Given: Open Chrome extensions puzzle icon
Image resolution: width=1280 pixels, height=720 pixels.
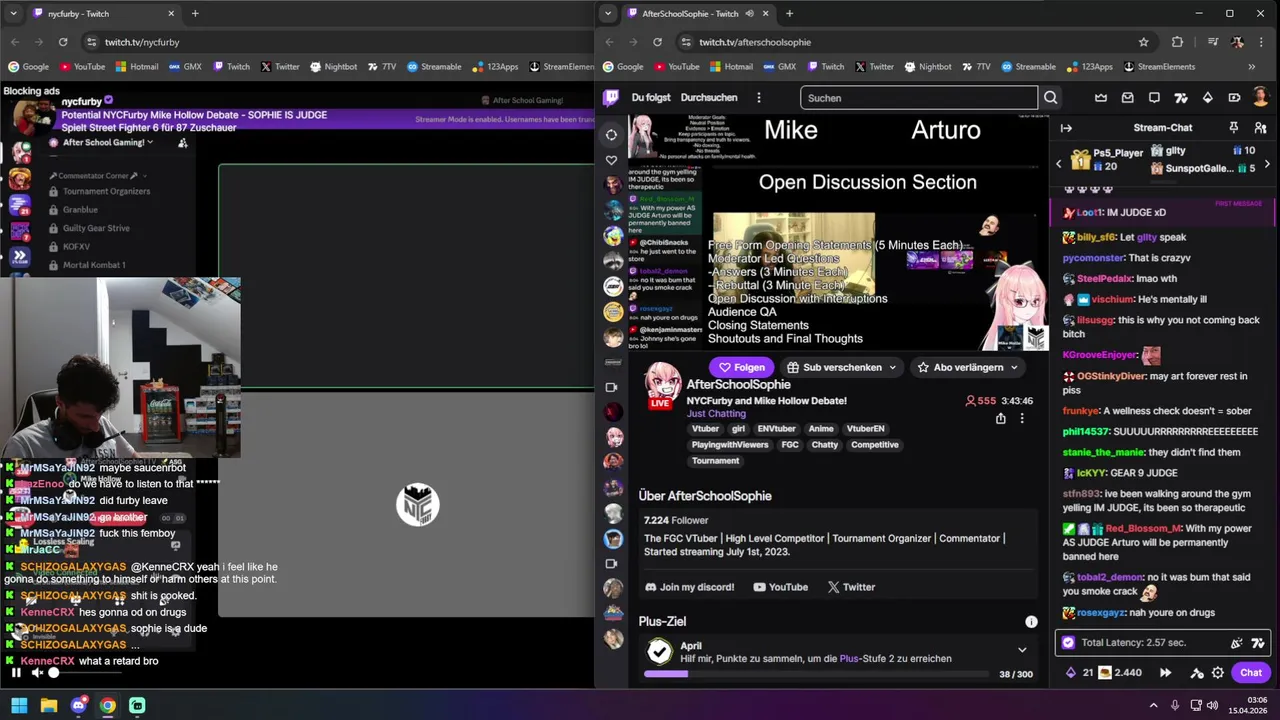Looking at the screenshot, I should pyautogui.click(x=1177, y=42).
